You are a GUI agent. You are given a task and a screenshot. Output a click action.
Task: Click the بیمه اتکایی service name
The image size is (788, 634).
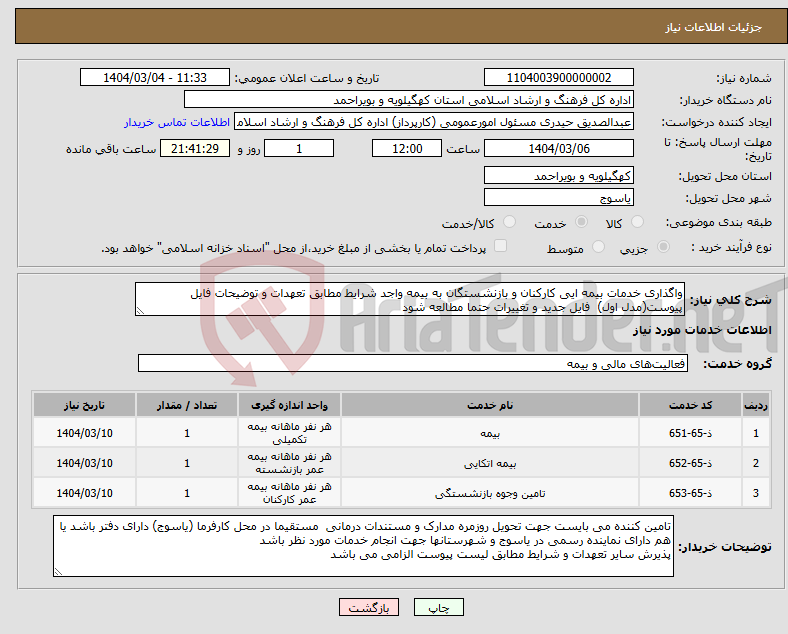pos(490,463)
